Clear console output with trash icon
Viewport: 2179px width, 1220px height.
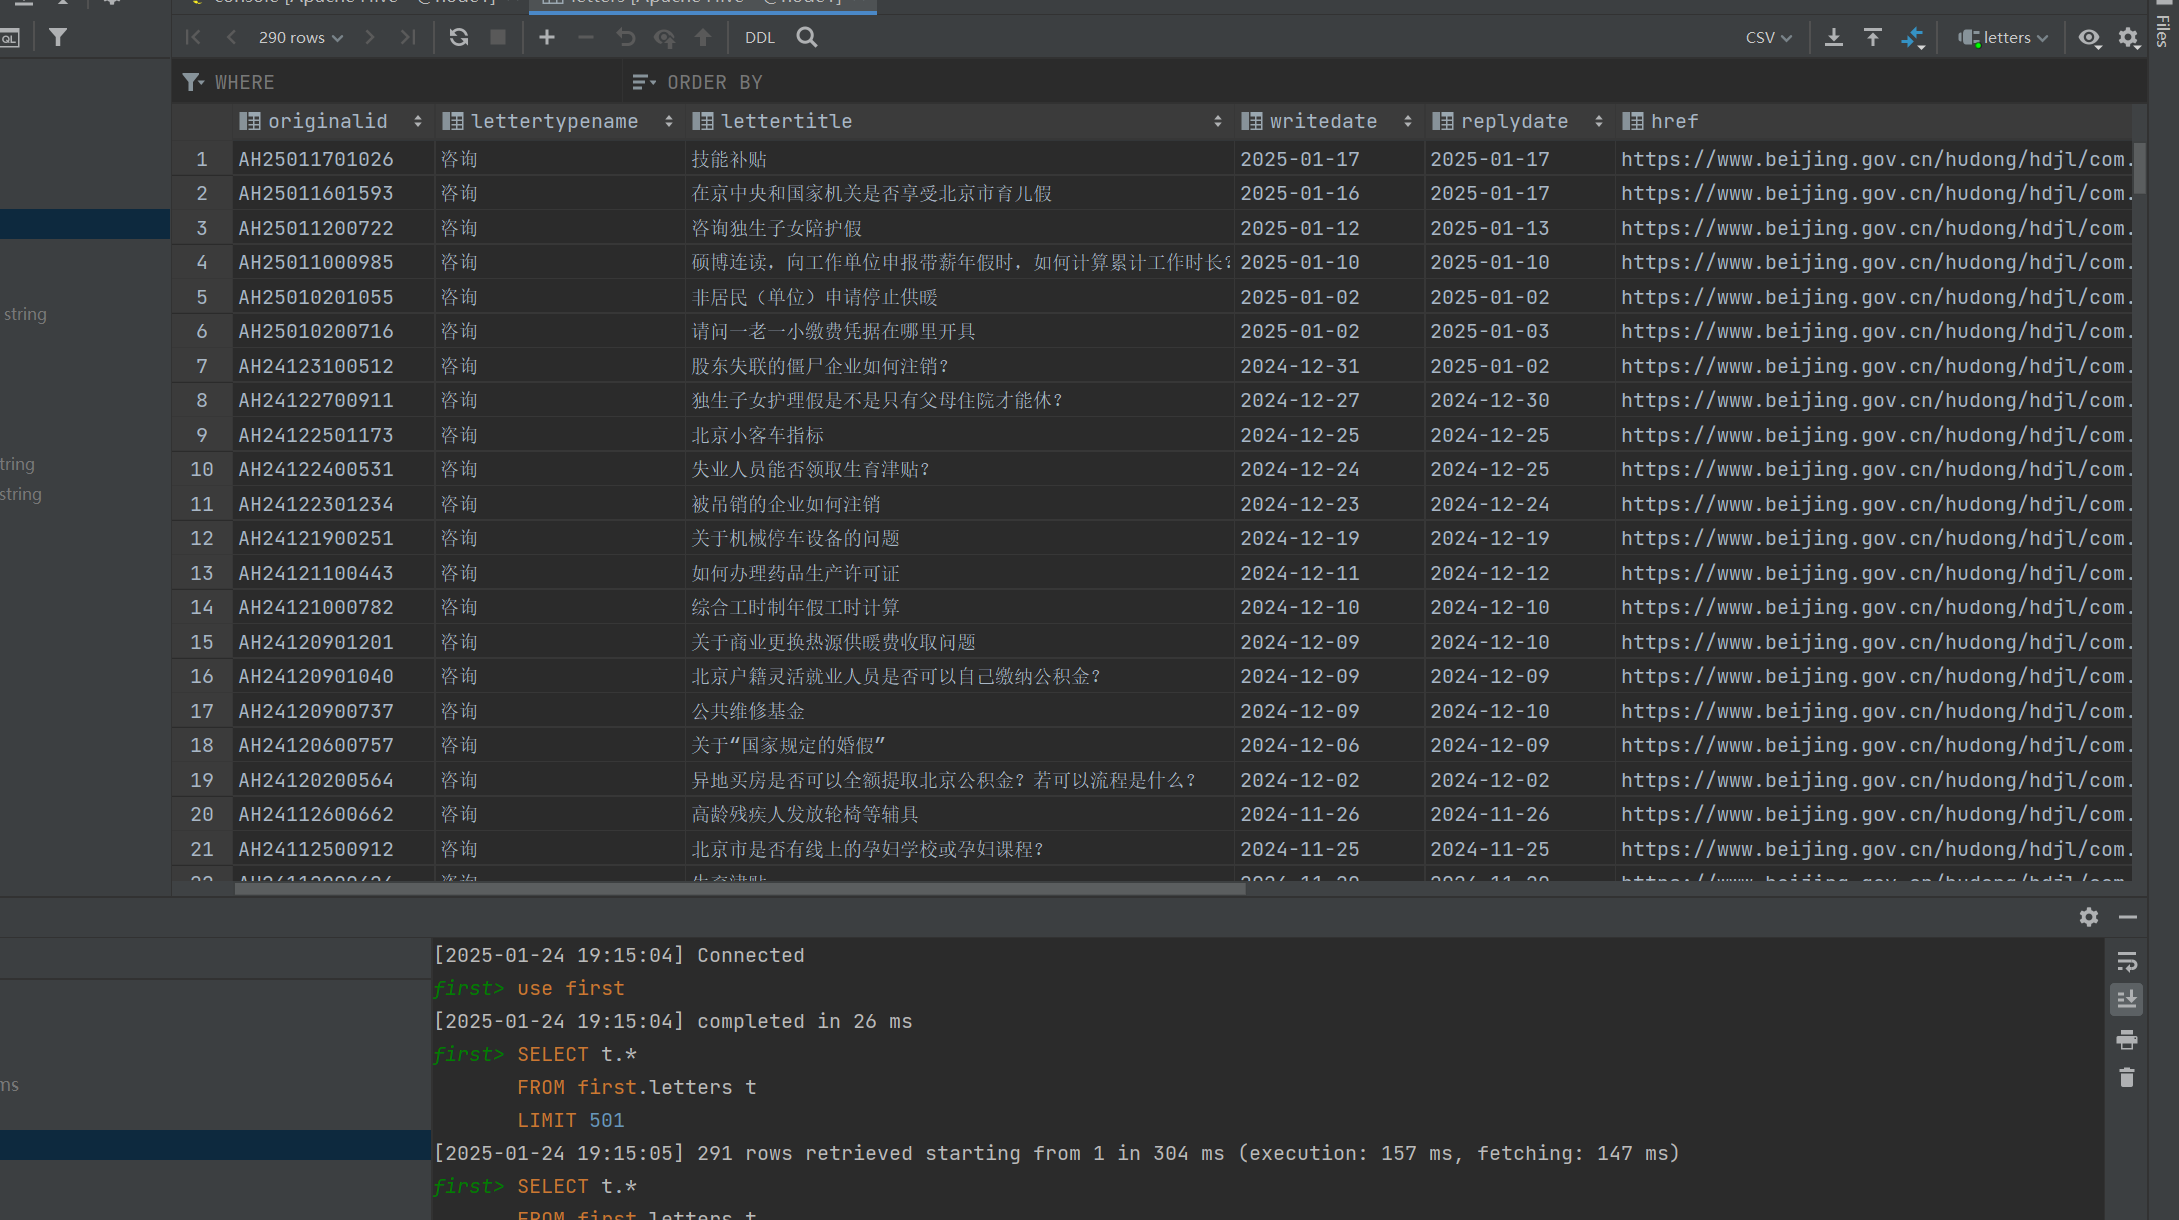tap(2126, 1078)
